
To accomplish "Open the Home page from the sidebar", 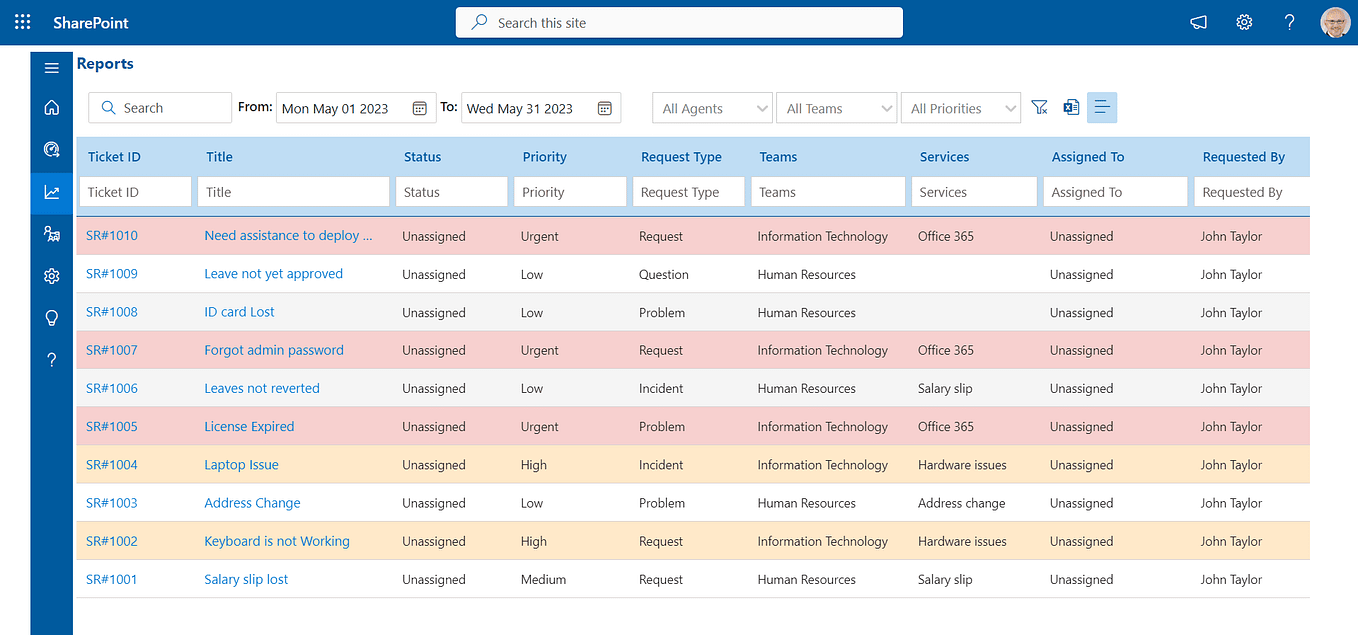I will coord(51,107).
